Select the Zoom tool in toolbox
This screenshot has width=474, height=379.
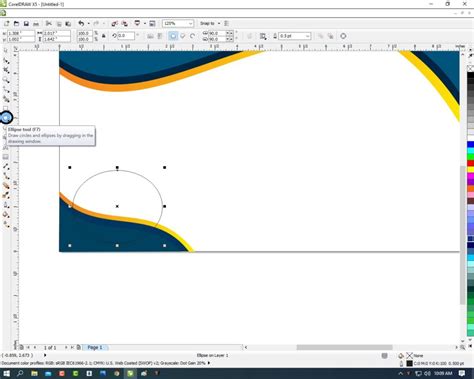coord(6,80)
